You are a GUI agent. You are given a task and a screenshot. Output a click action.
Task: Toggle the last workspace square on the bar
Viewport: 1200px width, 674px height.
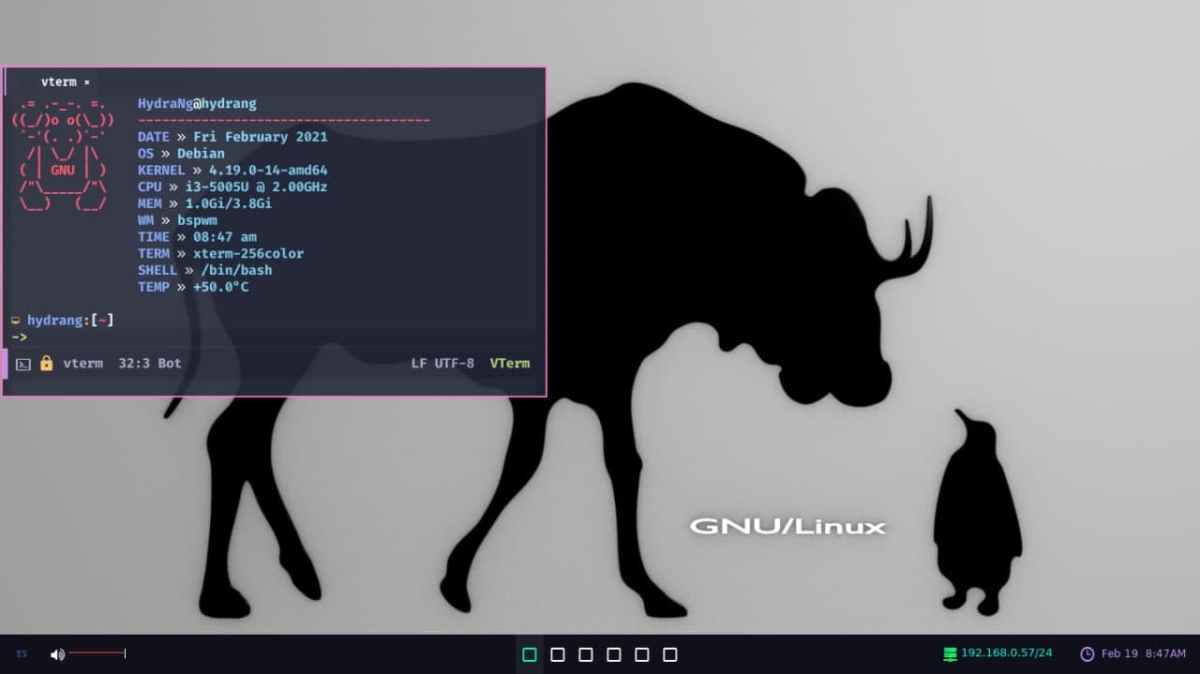670,654
